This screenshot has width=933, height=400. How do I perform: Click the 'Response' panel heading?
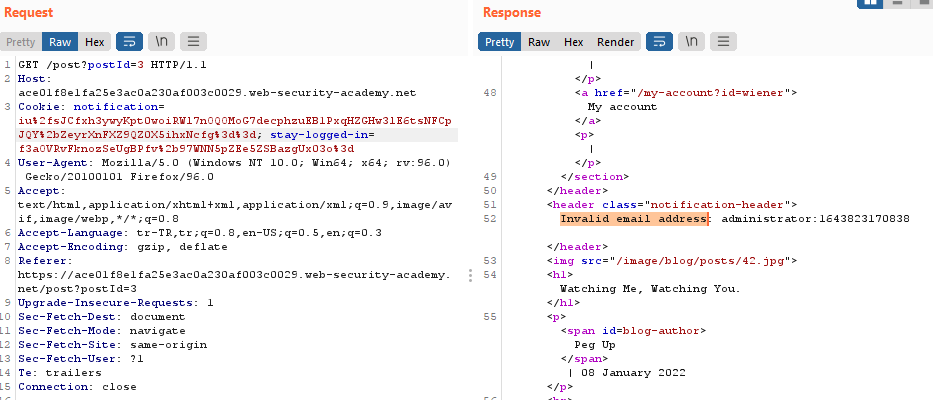512,12
